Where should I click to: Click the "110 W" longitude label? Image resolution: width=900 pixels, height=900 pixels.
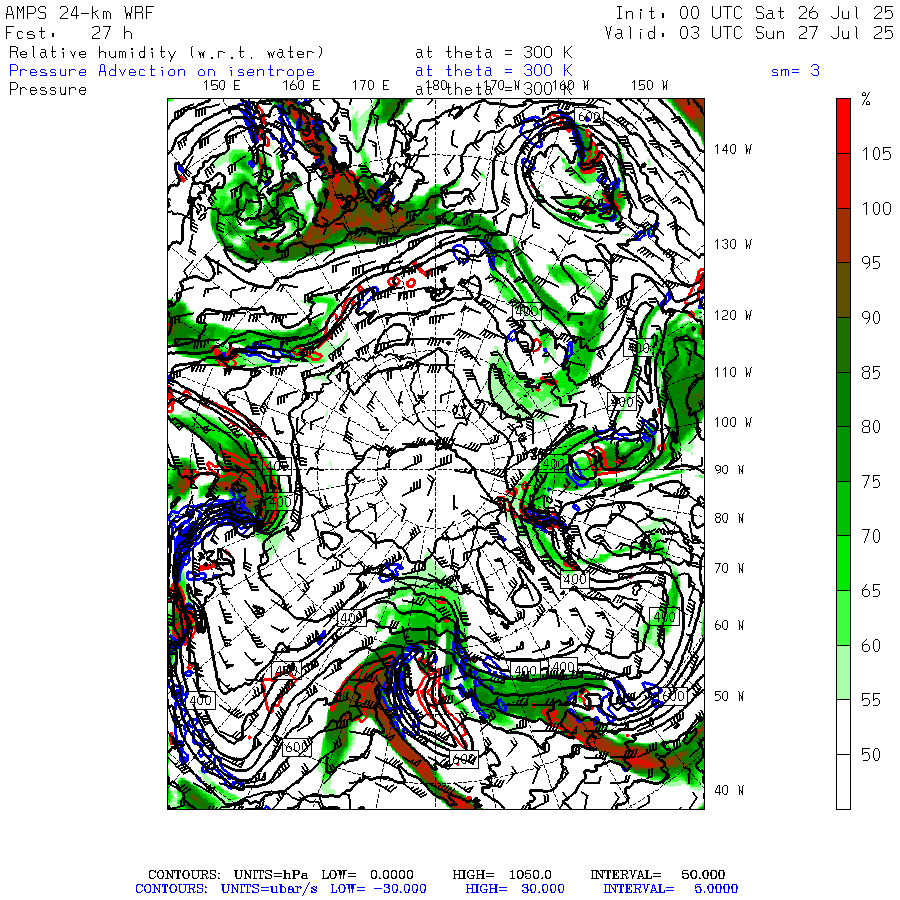coord(732,373)
